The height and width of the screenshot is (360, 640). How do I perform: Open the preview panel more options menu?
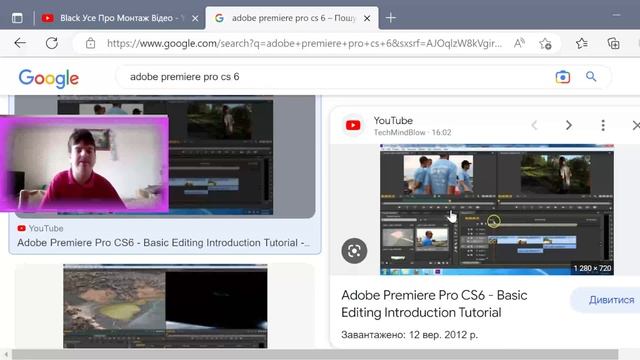pos(603,125)
